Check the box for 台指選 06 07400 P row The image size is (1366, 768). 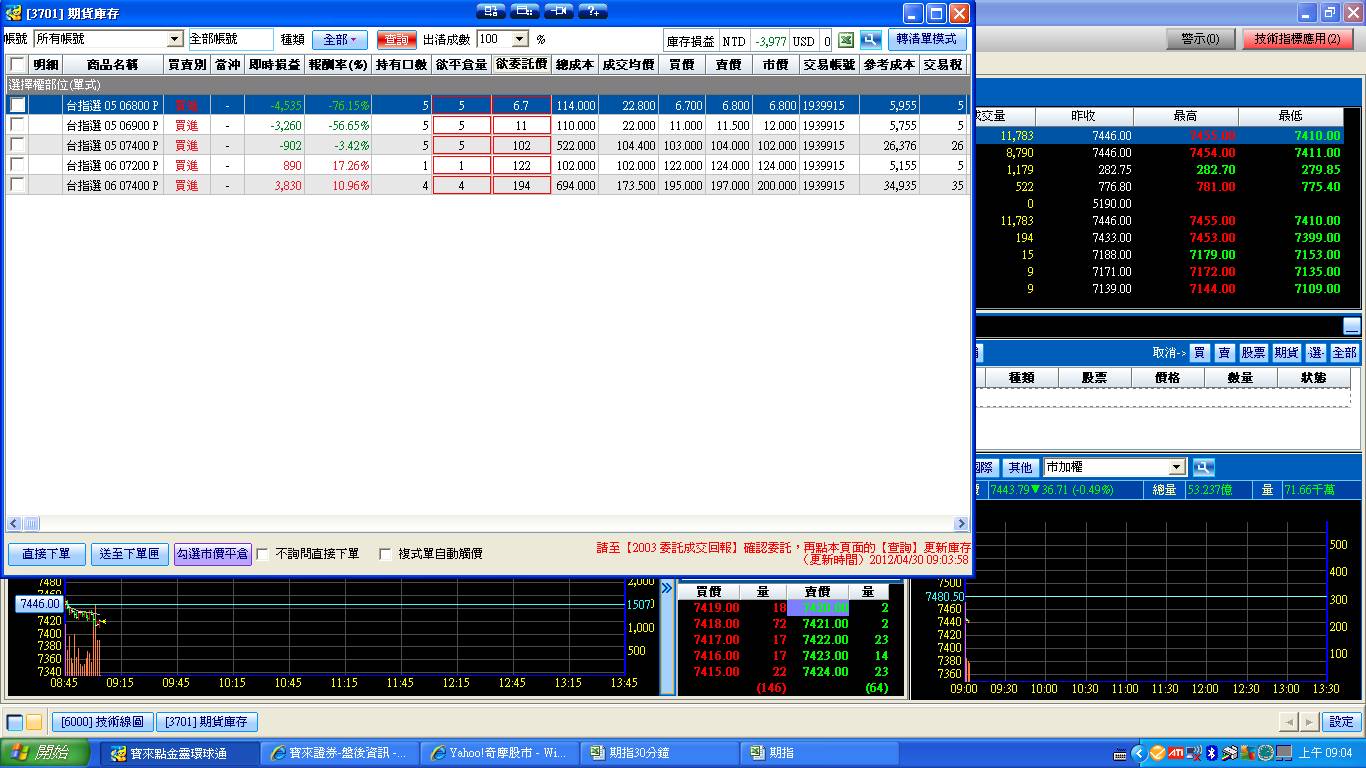pos(17,185)
